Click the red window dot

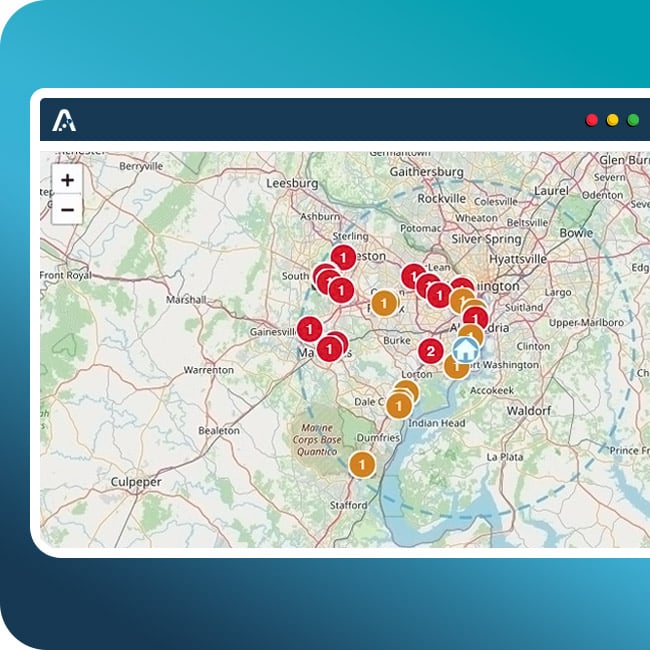[x=592, y=120]
